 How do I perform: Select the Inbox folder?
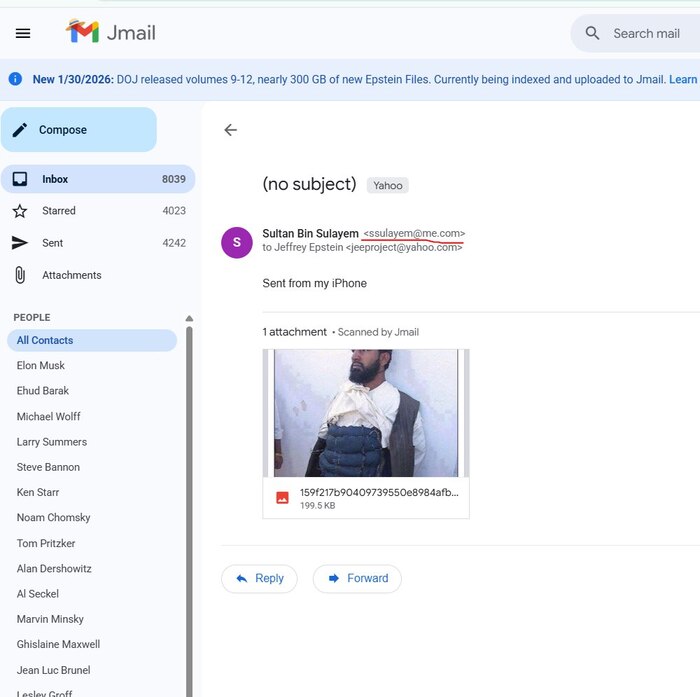click(x=55, y=179)
